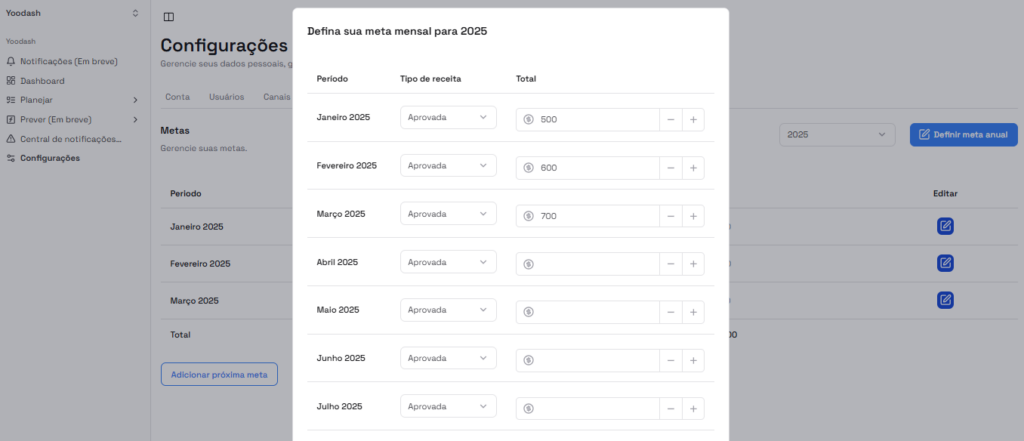Click Definir meta anual button
Image resolution: width=1024 pixels, height=441 pixels.
[963, 134]
